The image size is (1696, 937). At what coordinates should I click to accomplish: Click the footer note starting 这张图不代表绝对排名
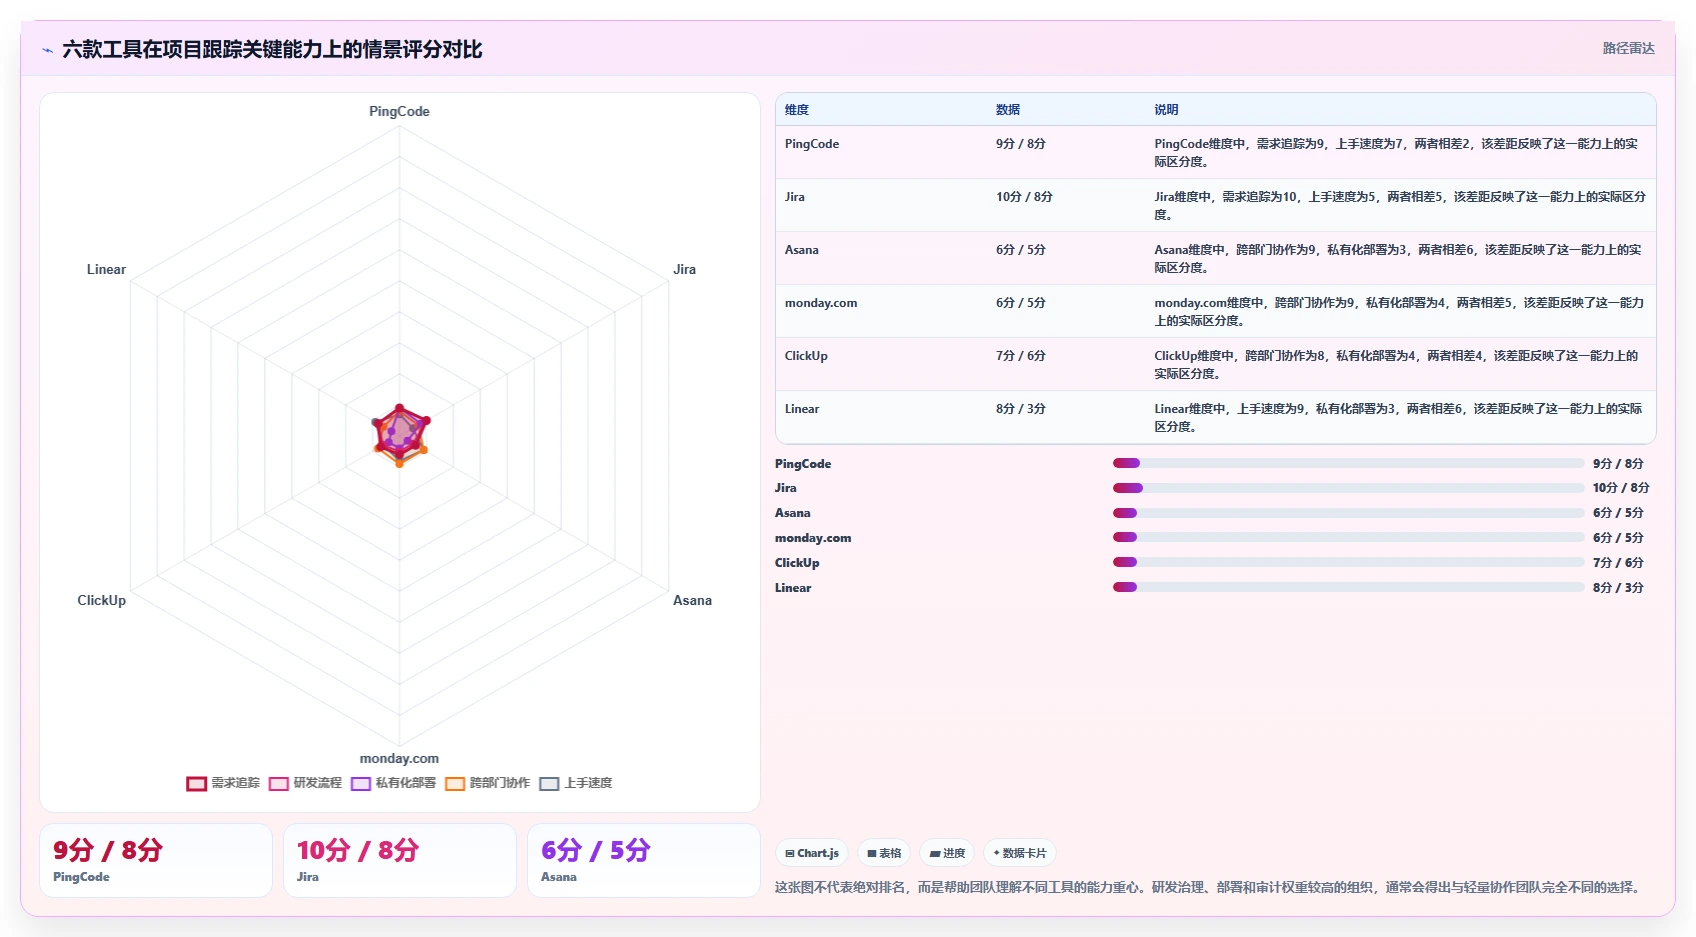[1210, 887]
